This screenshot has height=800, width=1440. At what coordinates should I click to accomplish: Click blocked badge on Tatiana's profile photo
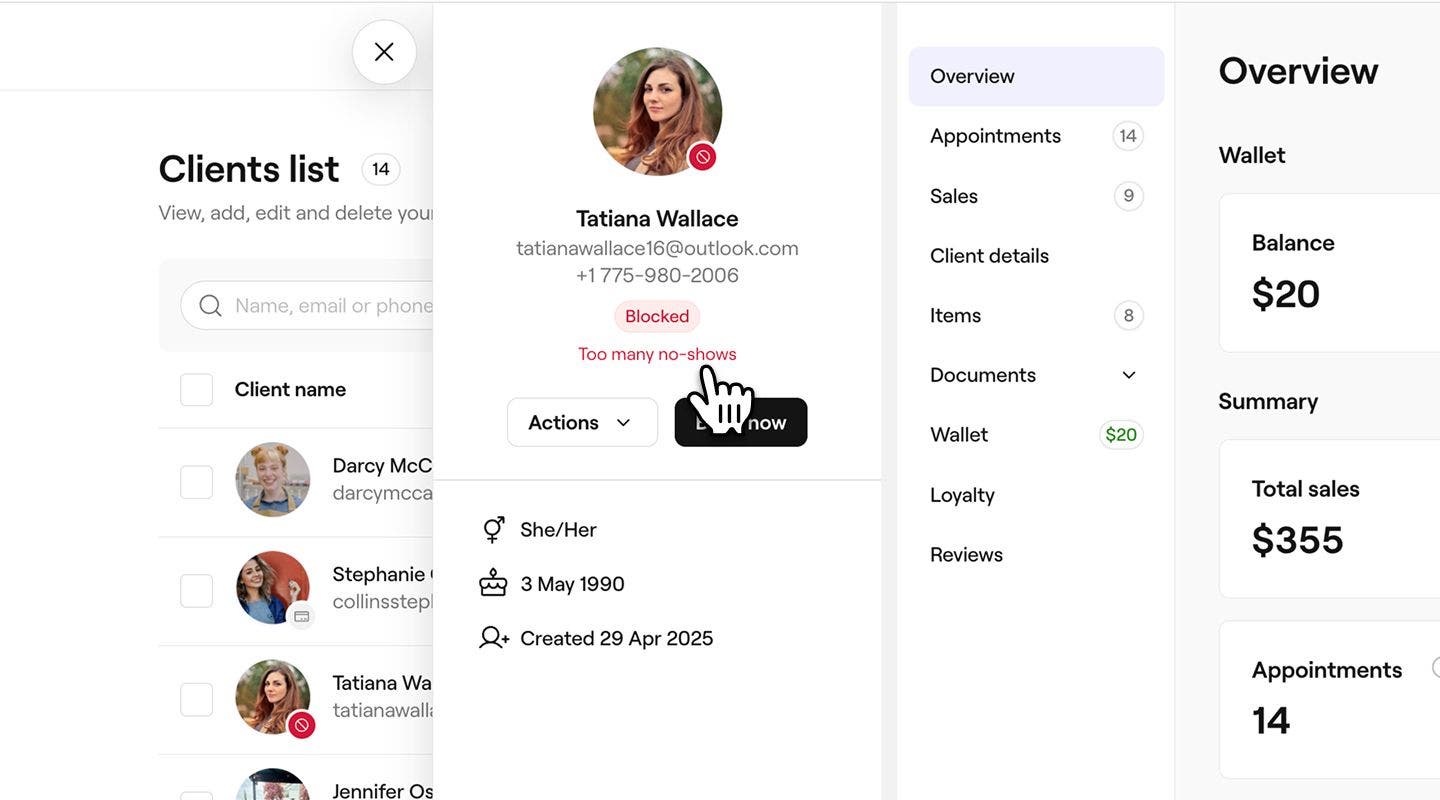tap(703, 156)
